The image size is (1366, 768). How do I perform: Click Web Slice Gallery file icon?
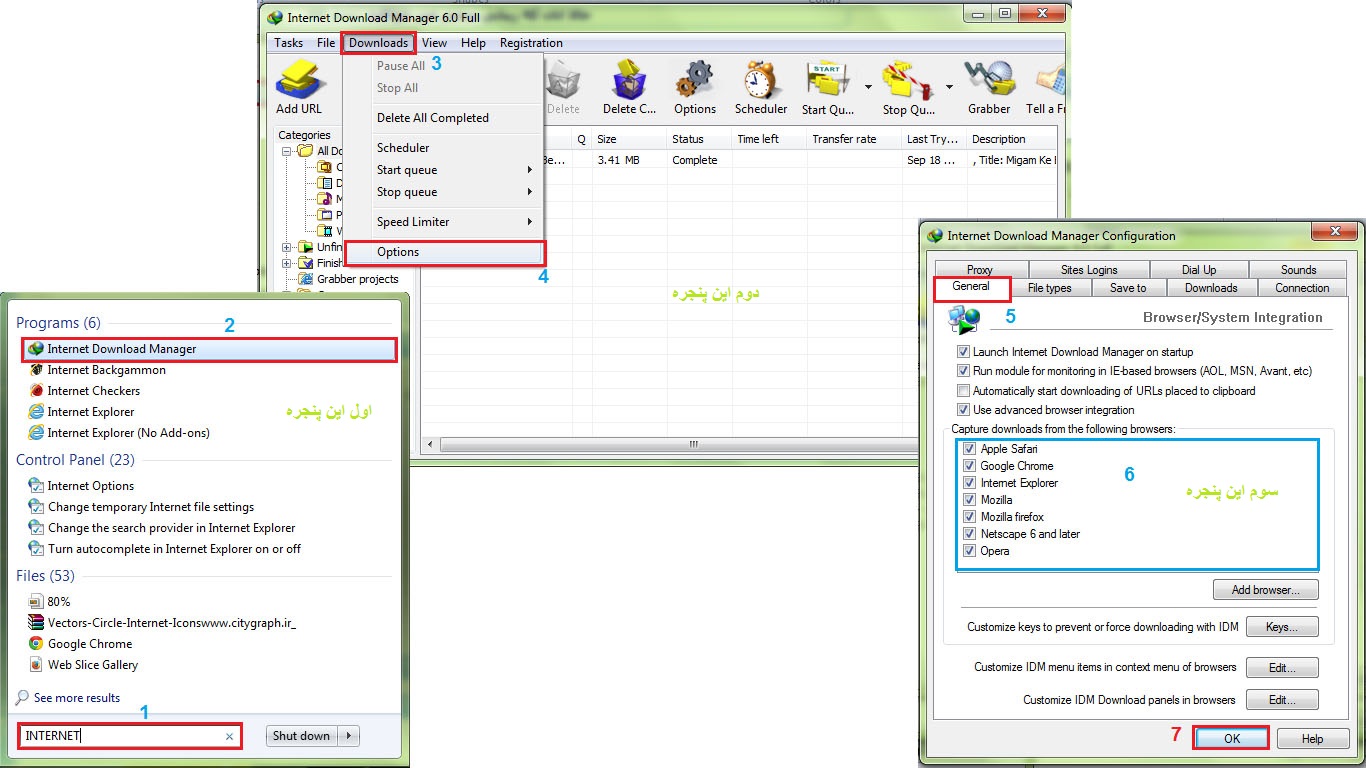pyautogui.click(x=37, y=665)
